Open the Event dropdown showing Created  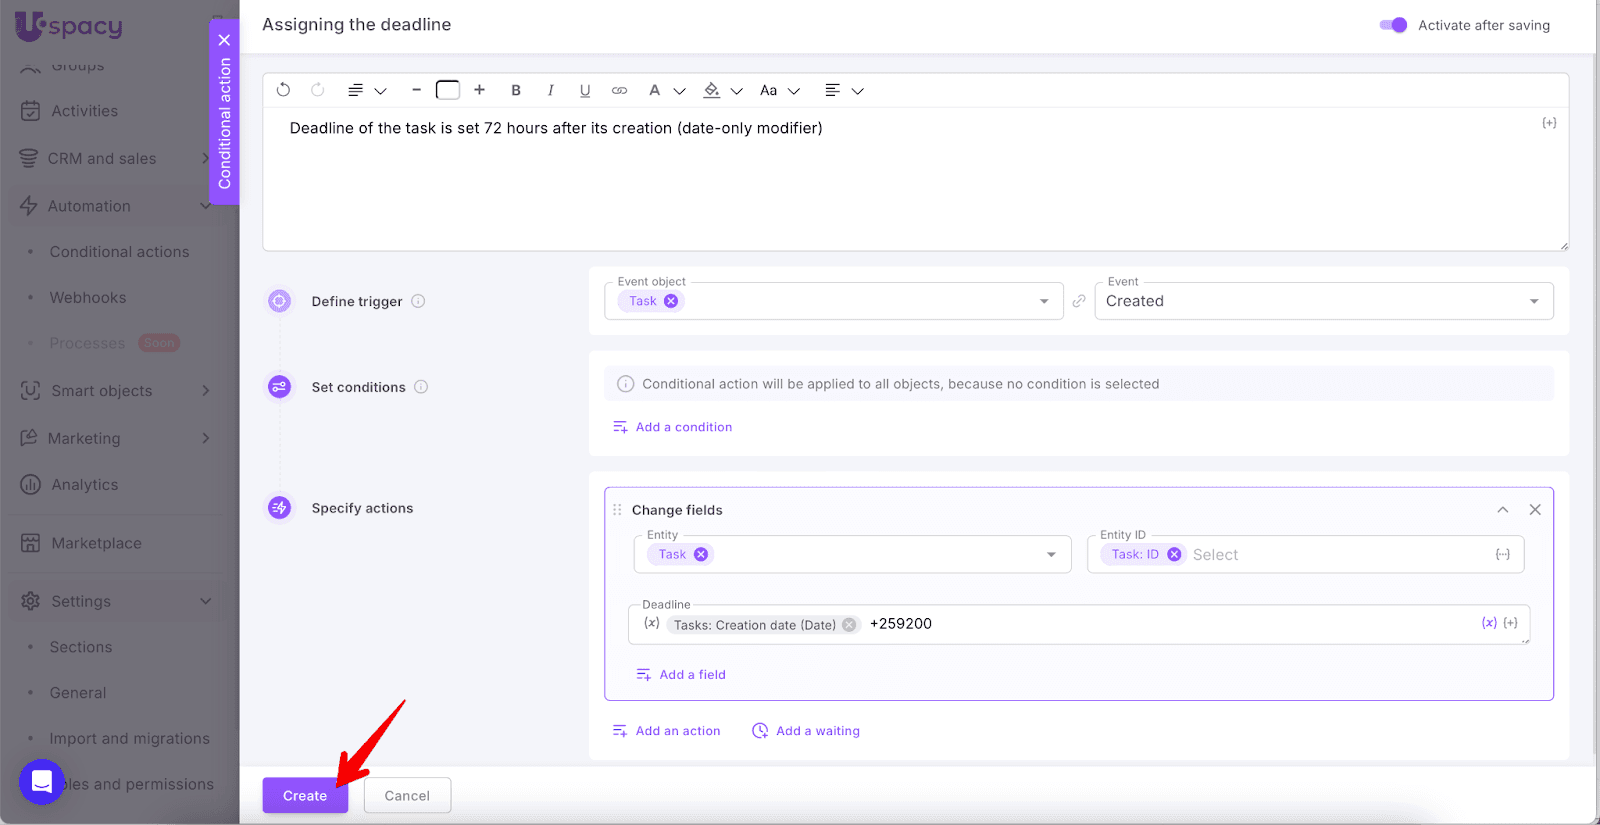1323,301
